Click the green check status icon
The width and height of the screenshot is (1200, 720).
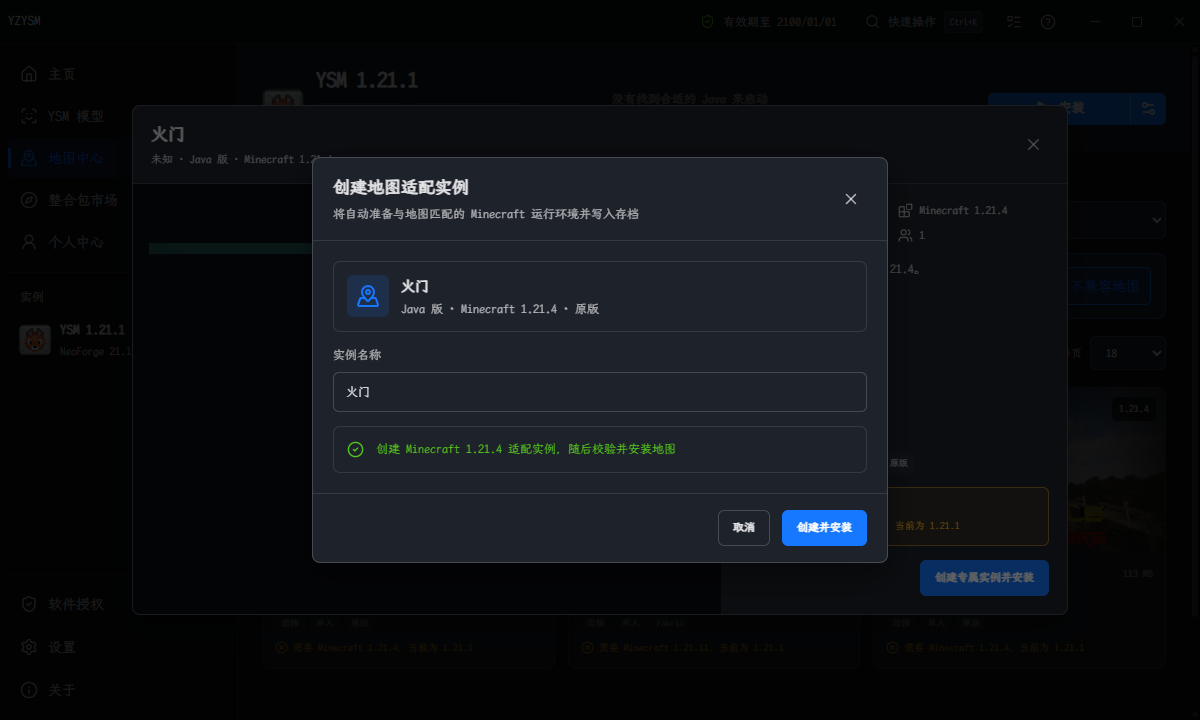click(355, 450)
